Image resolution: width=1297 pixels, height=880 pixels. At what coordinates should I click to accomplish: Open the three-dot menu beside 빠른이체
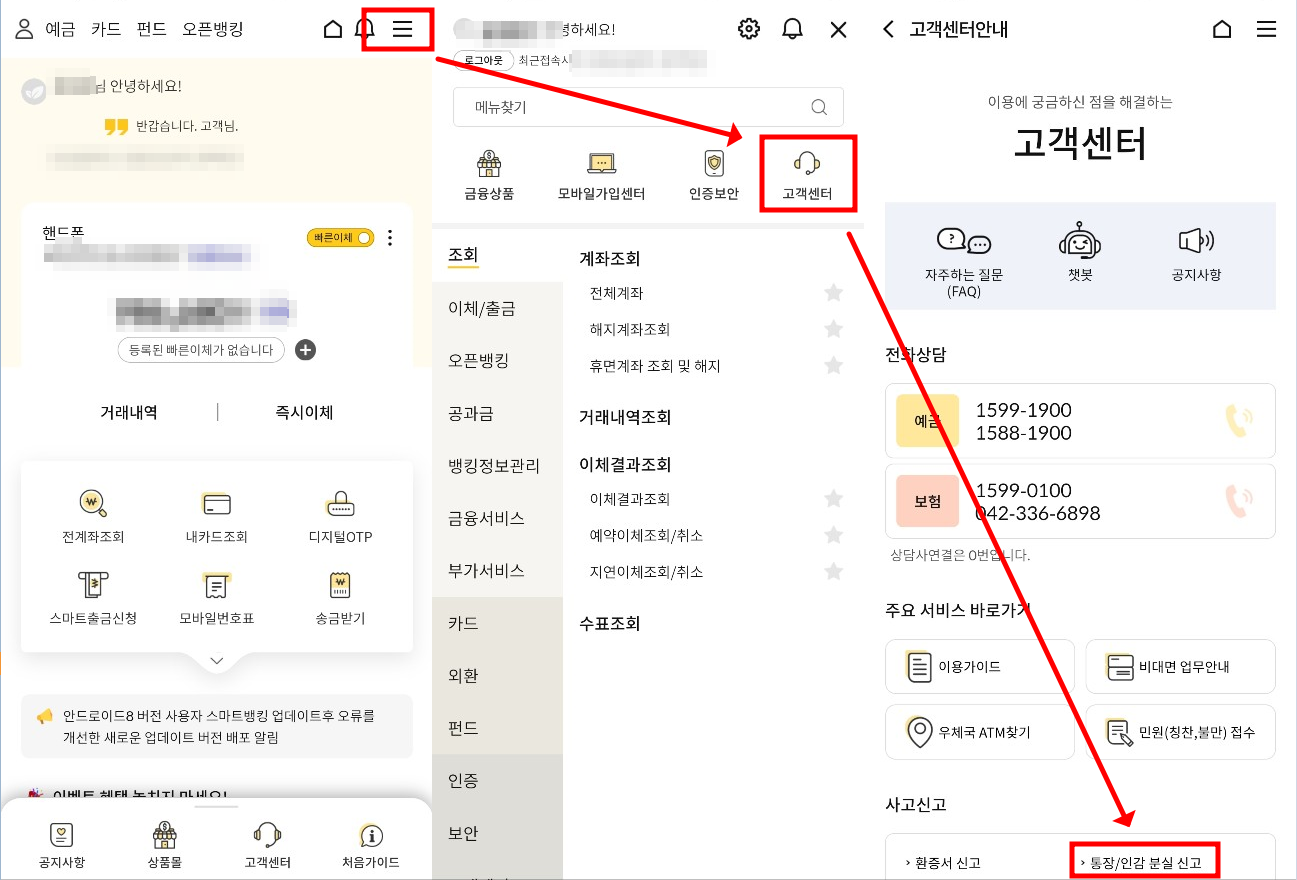tap(391, 238)
